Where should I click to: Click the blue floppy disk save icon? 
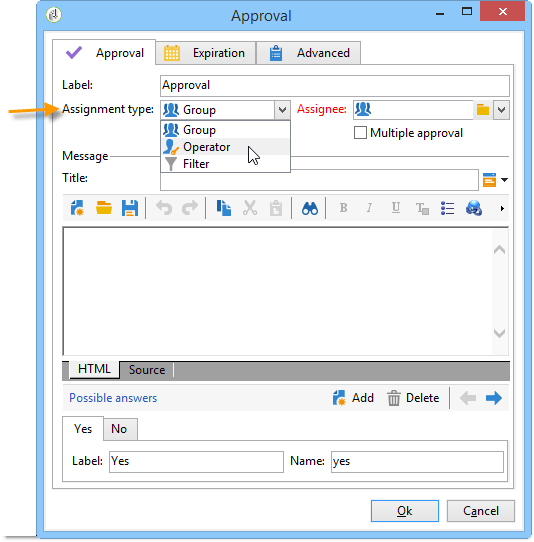[x=130, y=208]
